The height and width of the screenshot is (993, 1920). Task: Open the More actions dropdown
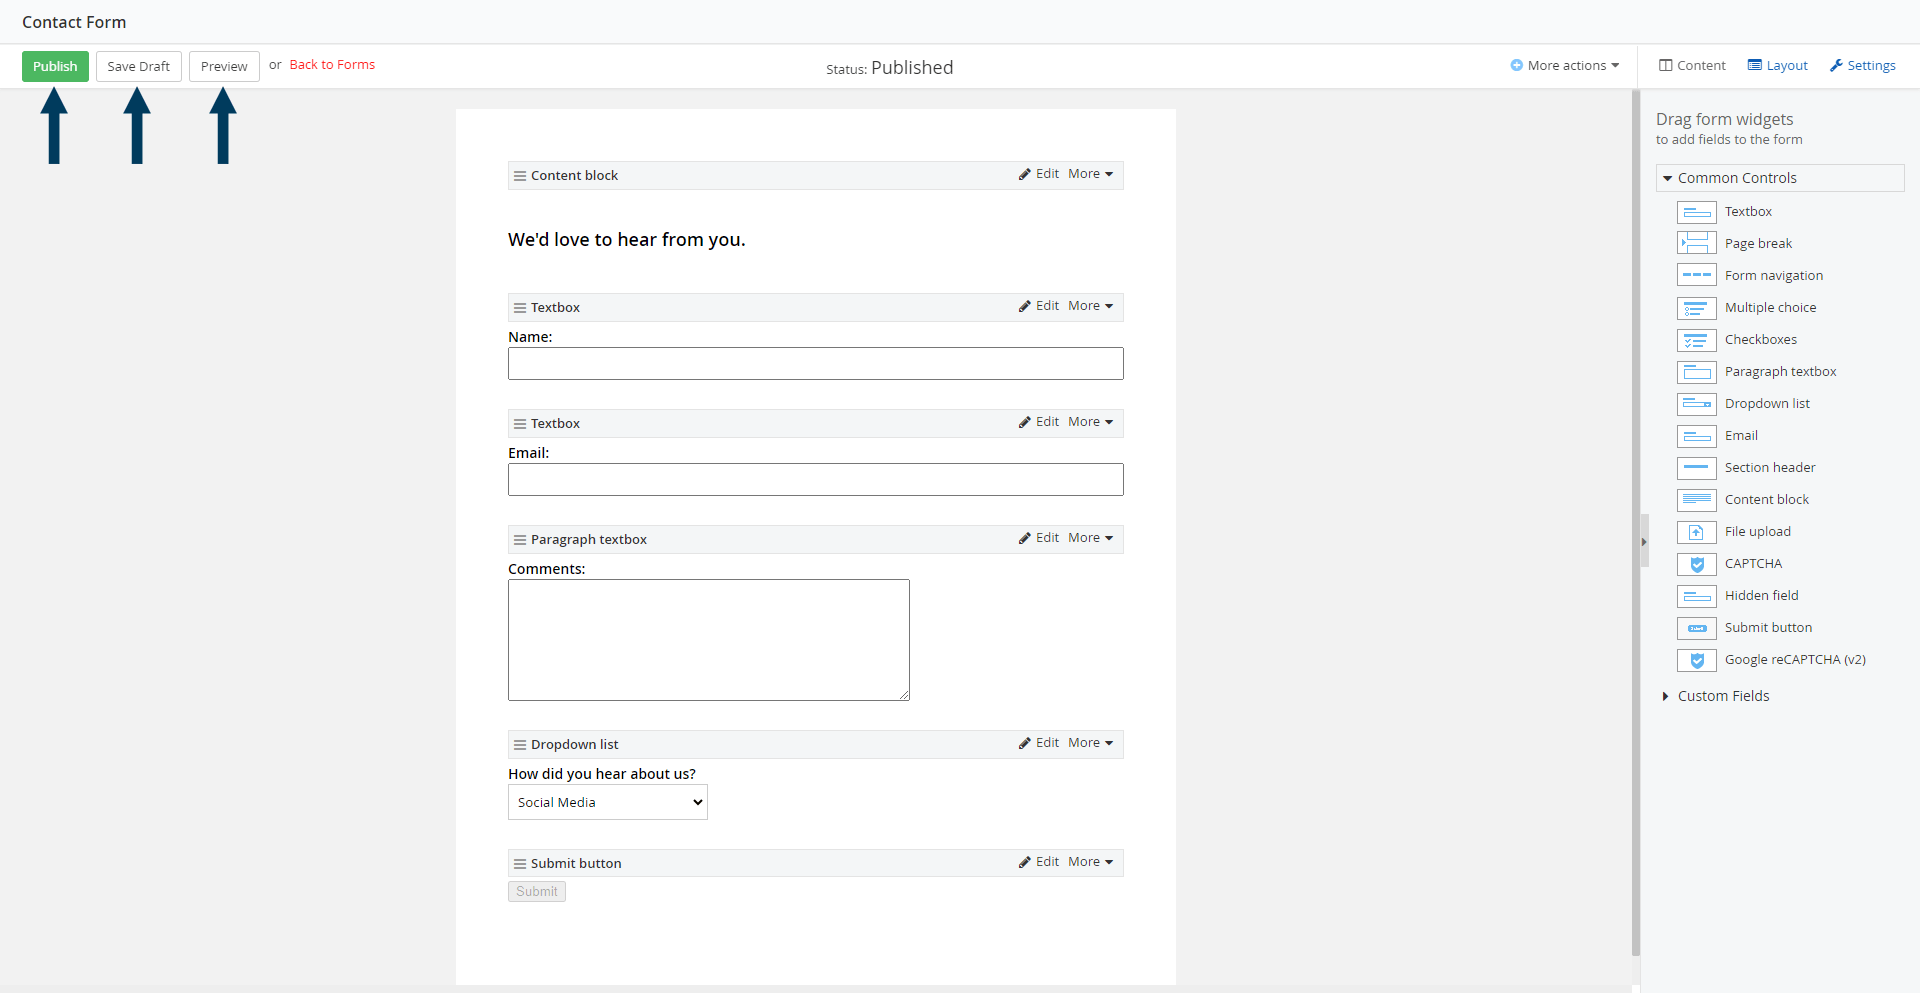[x=1565, y=65]
